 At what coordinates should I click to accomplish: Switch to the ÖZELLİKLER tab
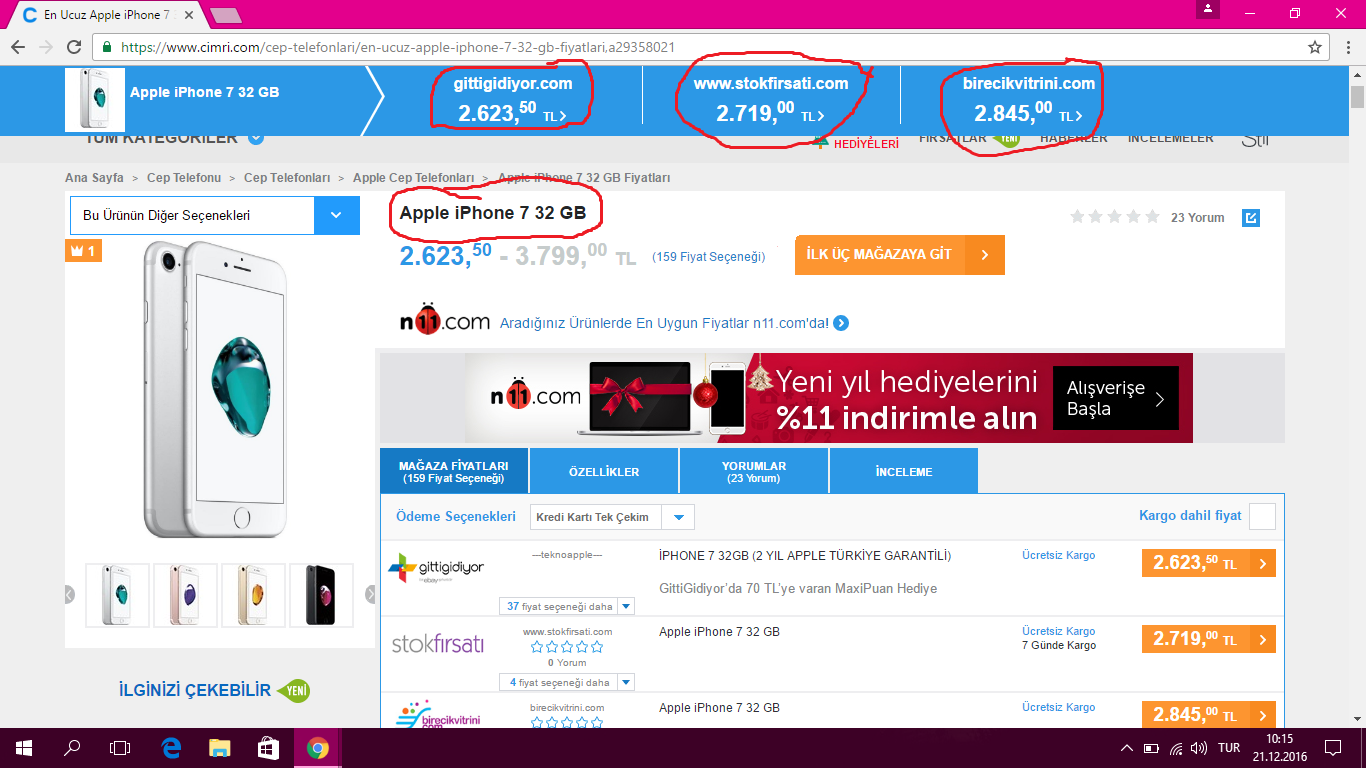pos(604,471)
